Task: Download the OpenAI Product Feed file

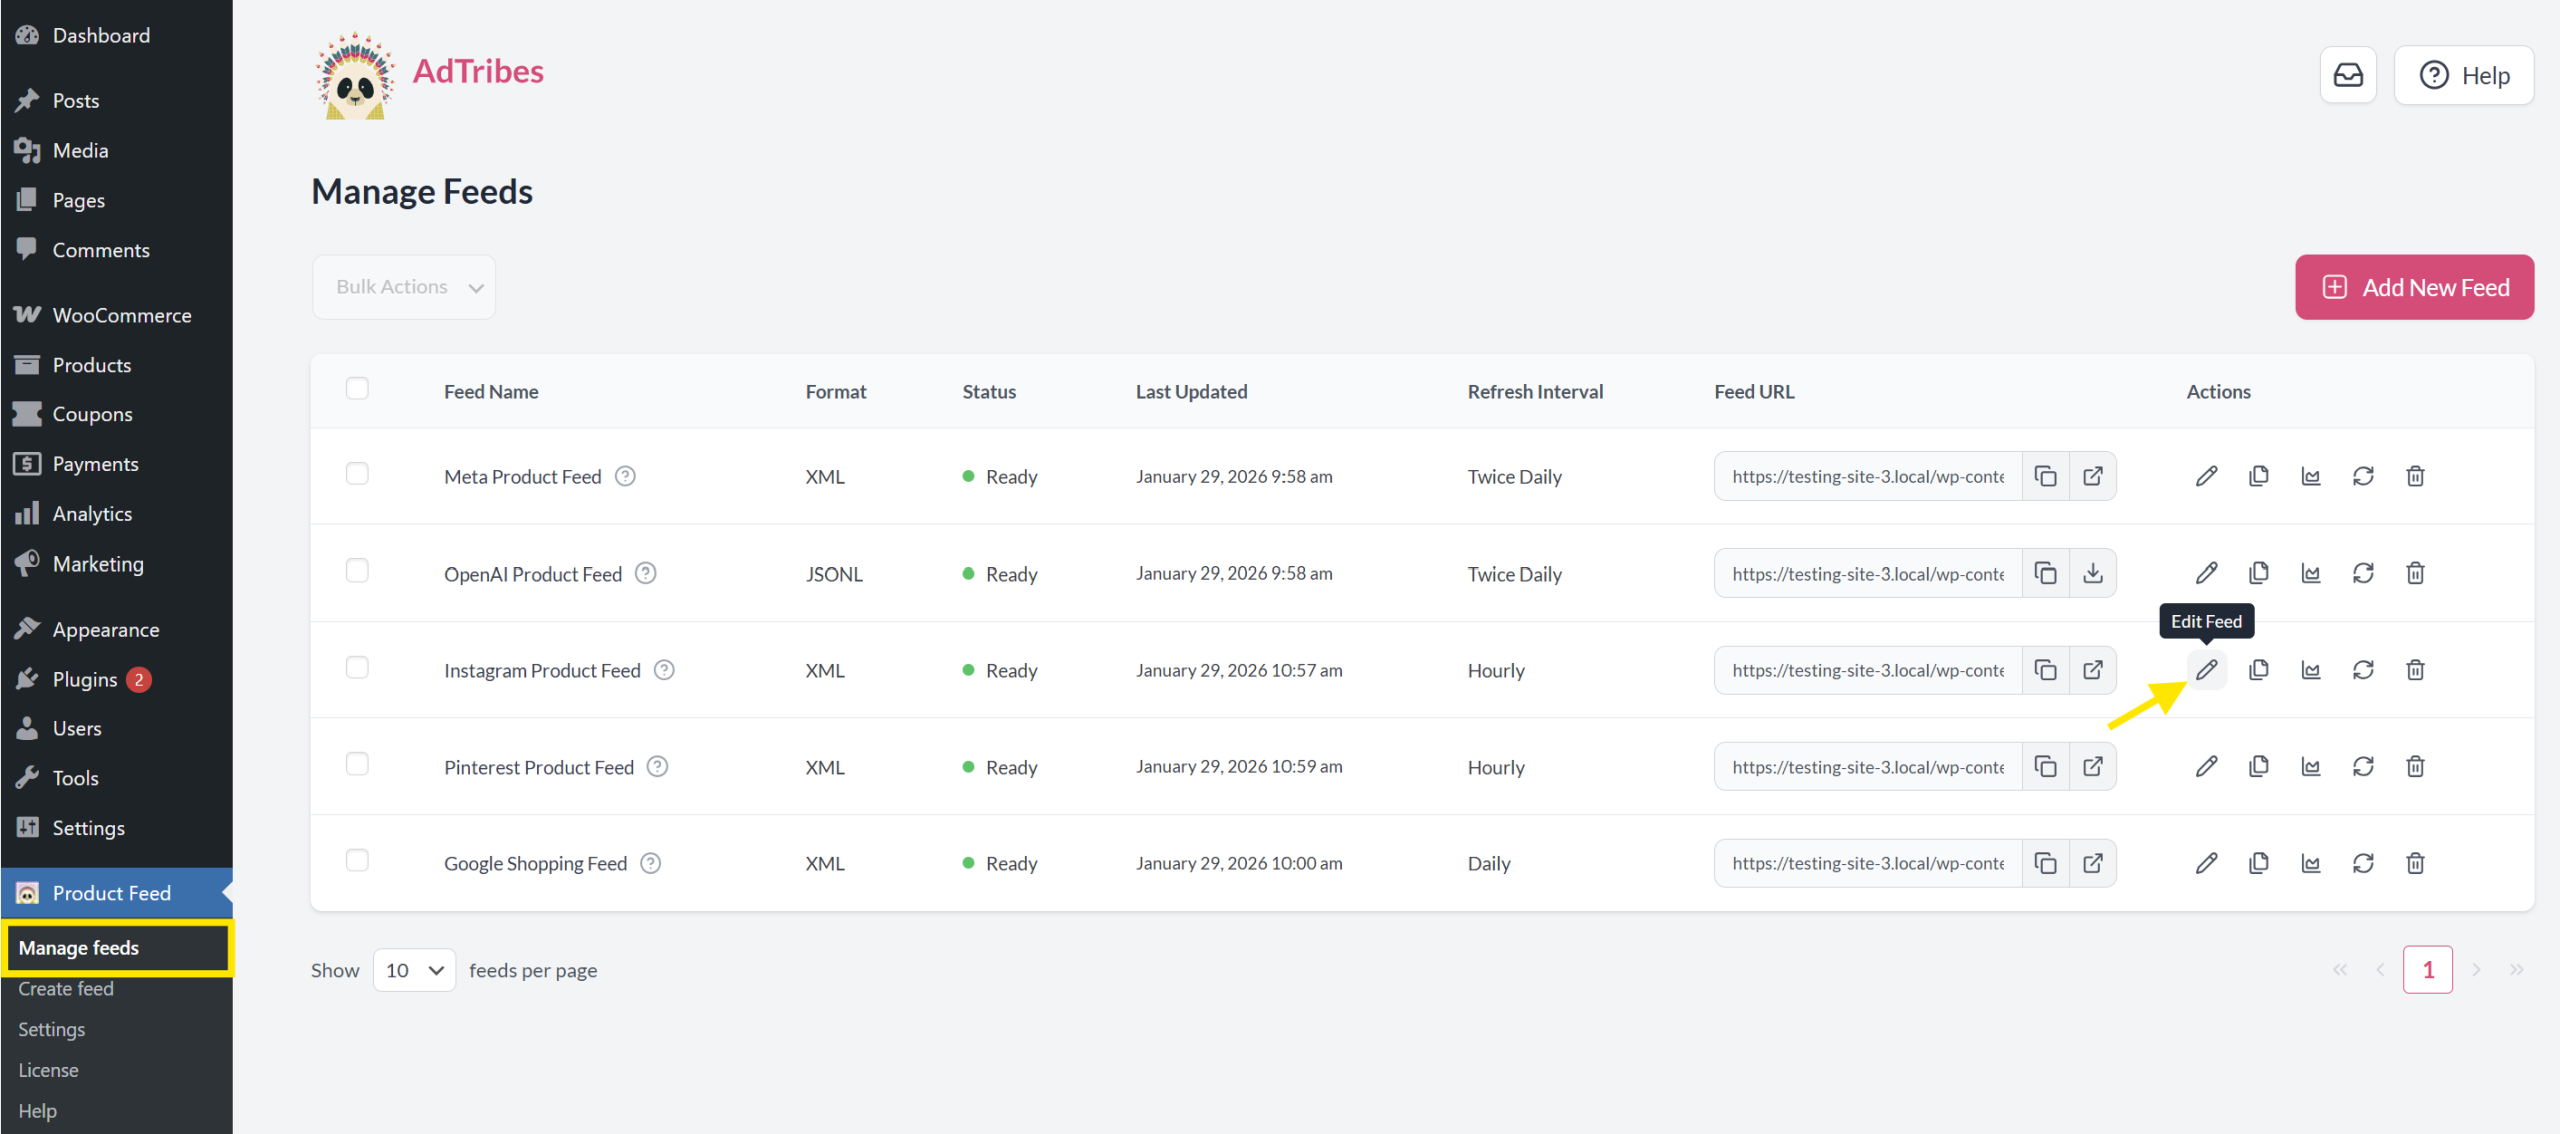Action: 2093,573
